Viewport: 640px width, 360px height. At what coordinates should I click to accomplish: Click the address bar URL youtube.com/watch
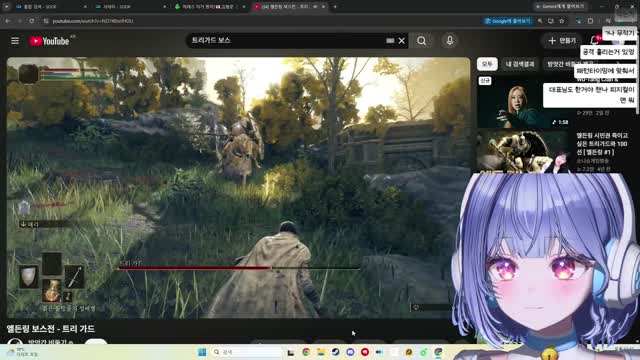click(x=93, y=21)
